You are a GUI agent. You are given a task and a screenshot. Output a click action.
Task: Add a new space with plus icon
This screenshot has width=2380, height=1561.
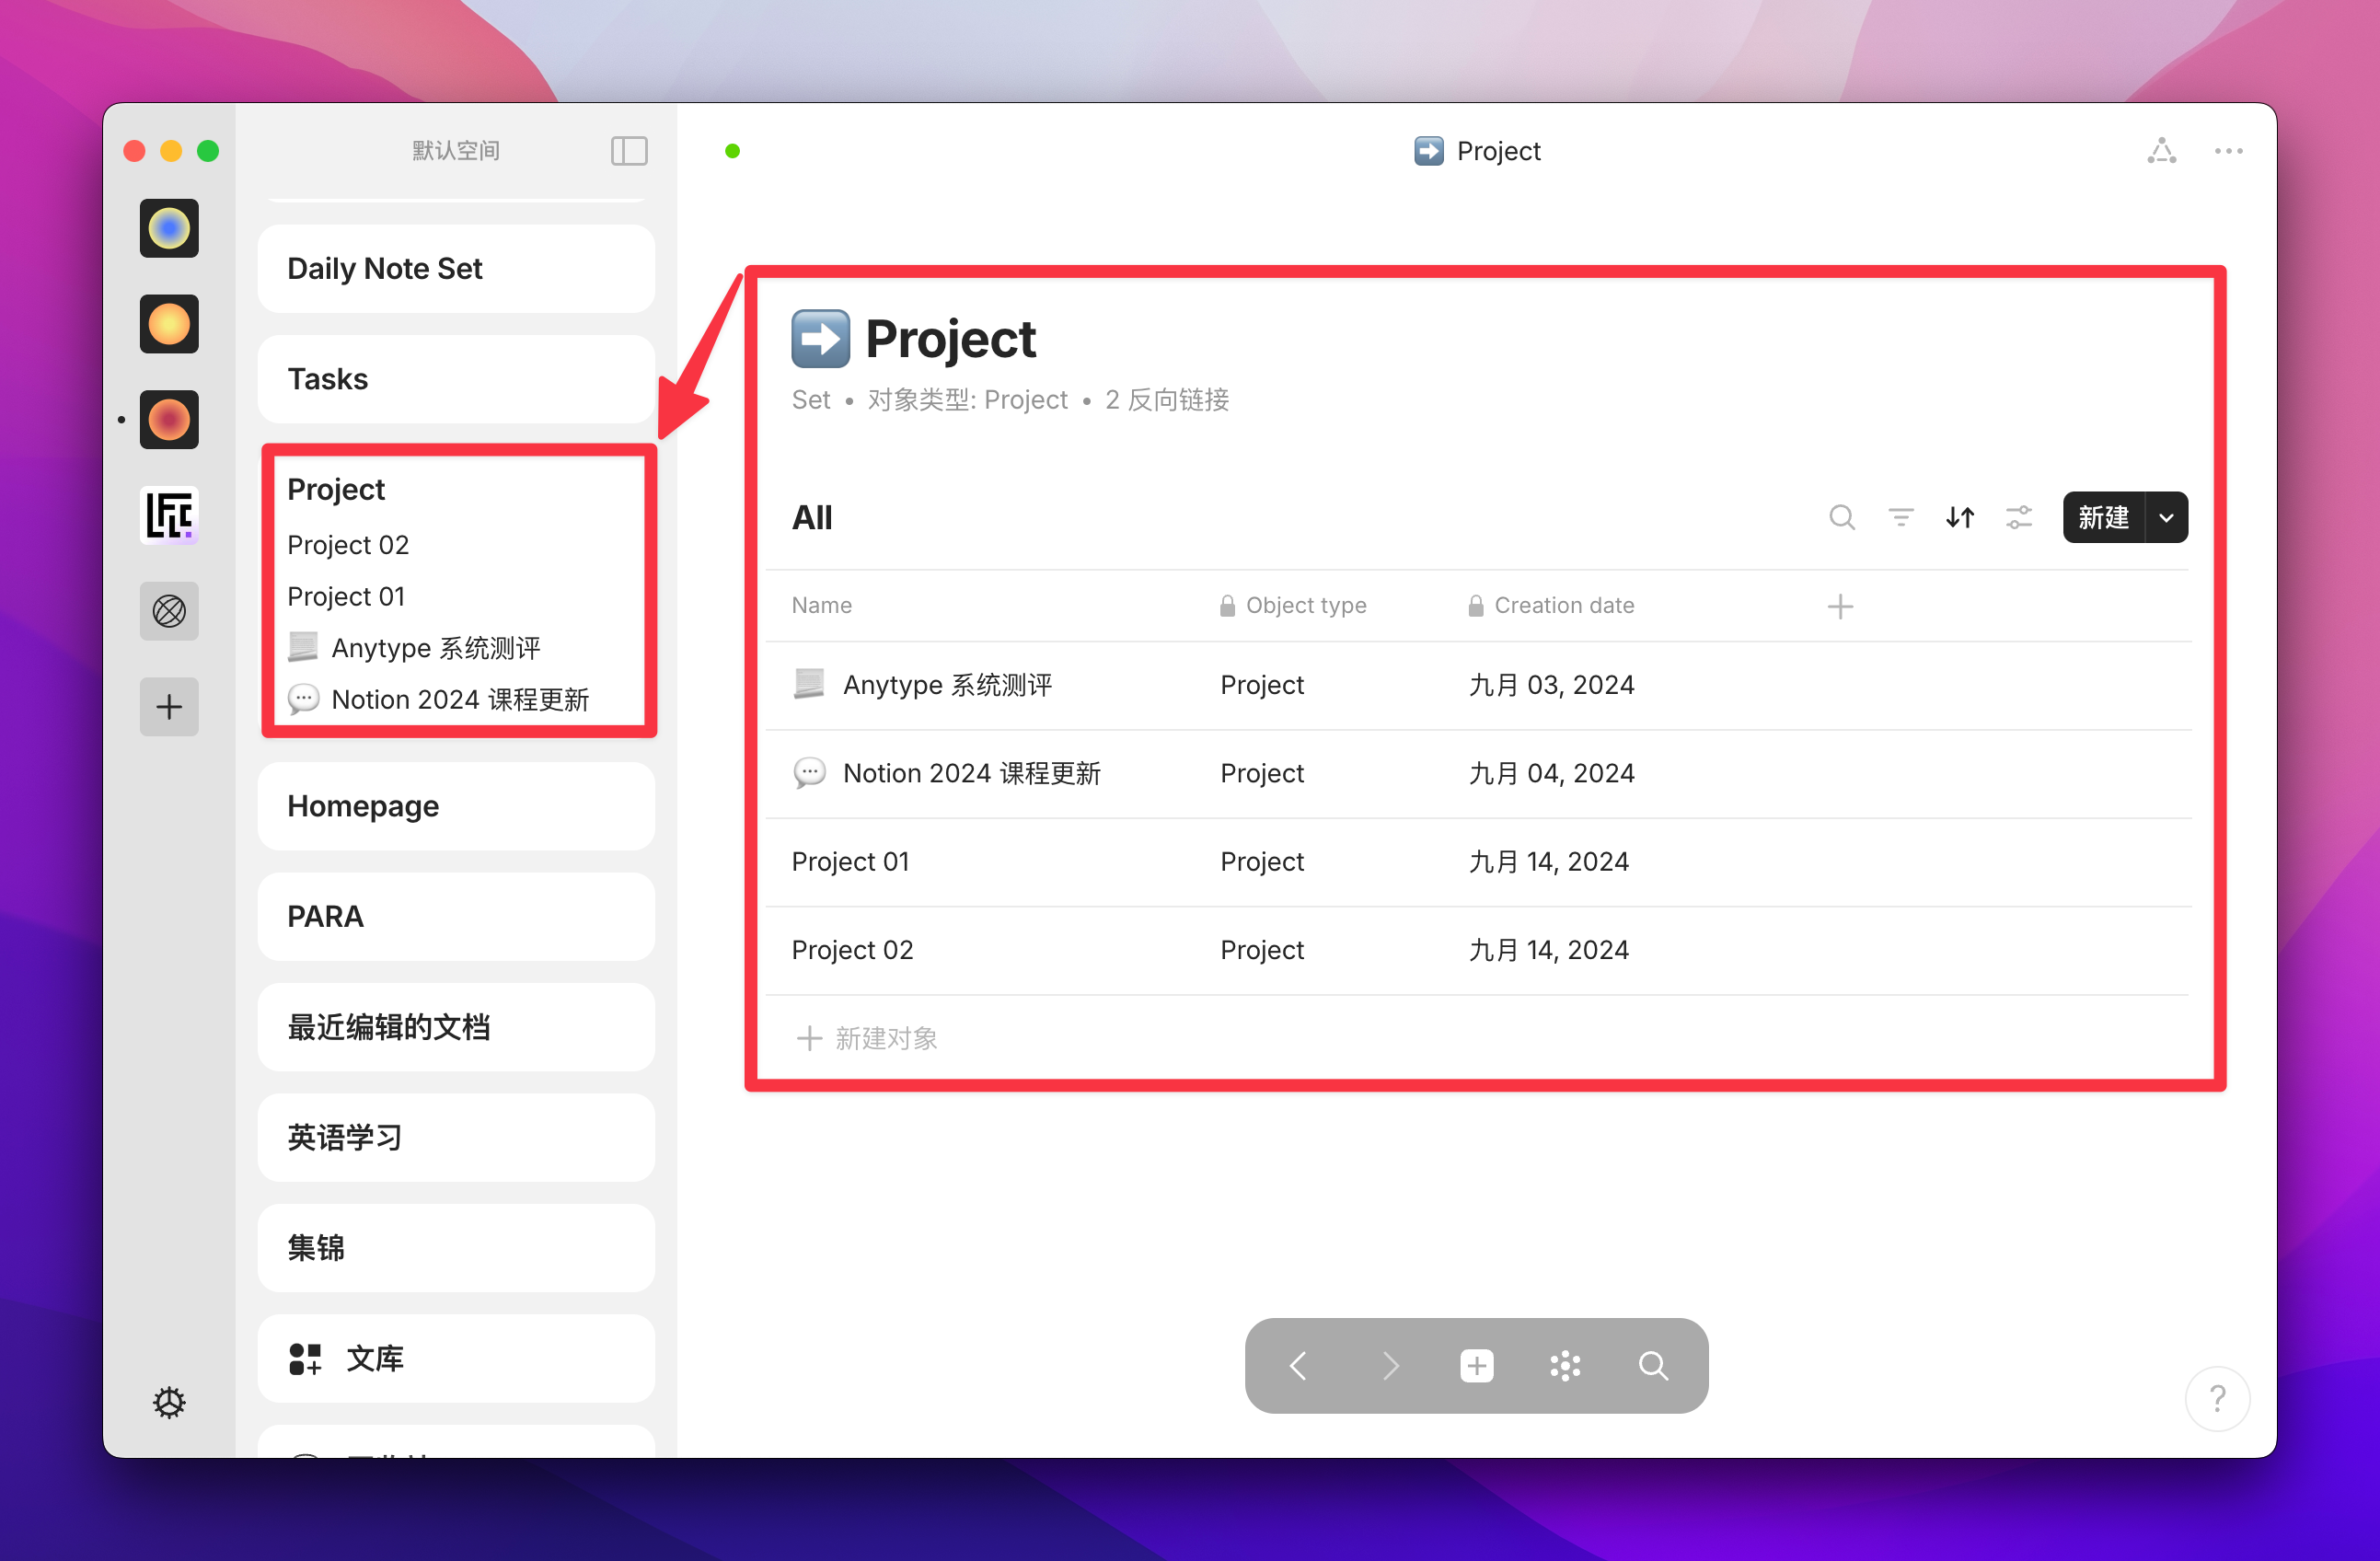[x=169, y=707]
